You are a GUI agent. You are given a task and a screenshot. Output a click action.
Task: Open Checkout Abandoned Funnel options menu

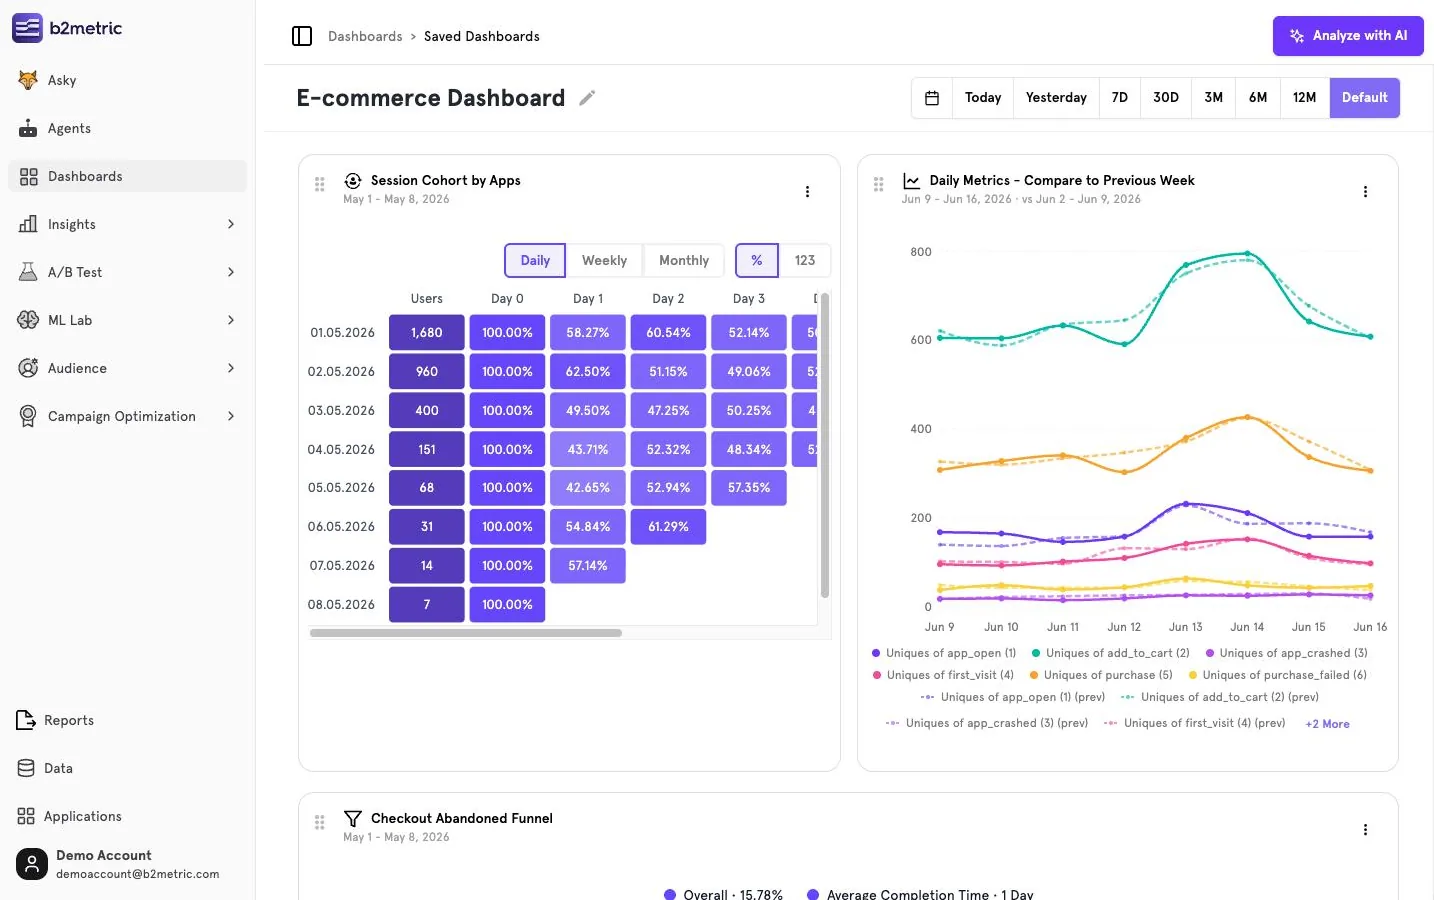point(1365,829)
